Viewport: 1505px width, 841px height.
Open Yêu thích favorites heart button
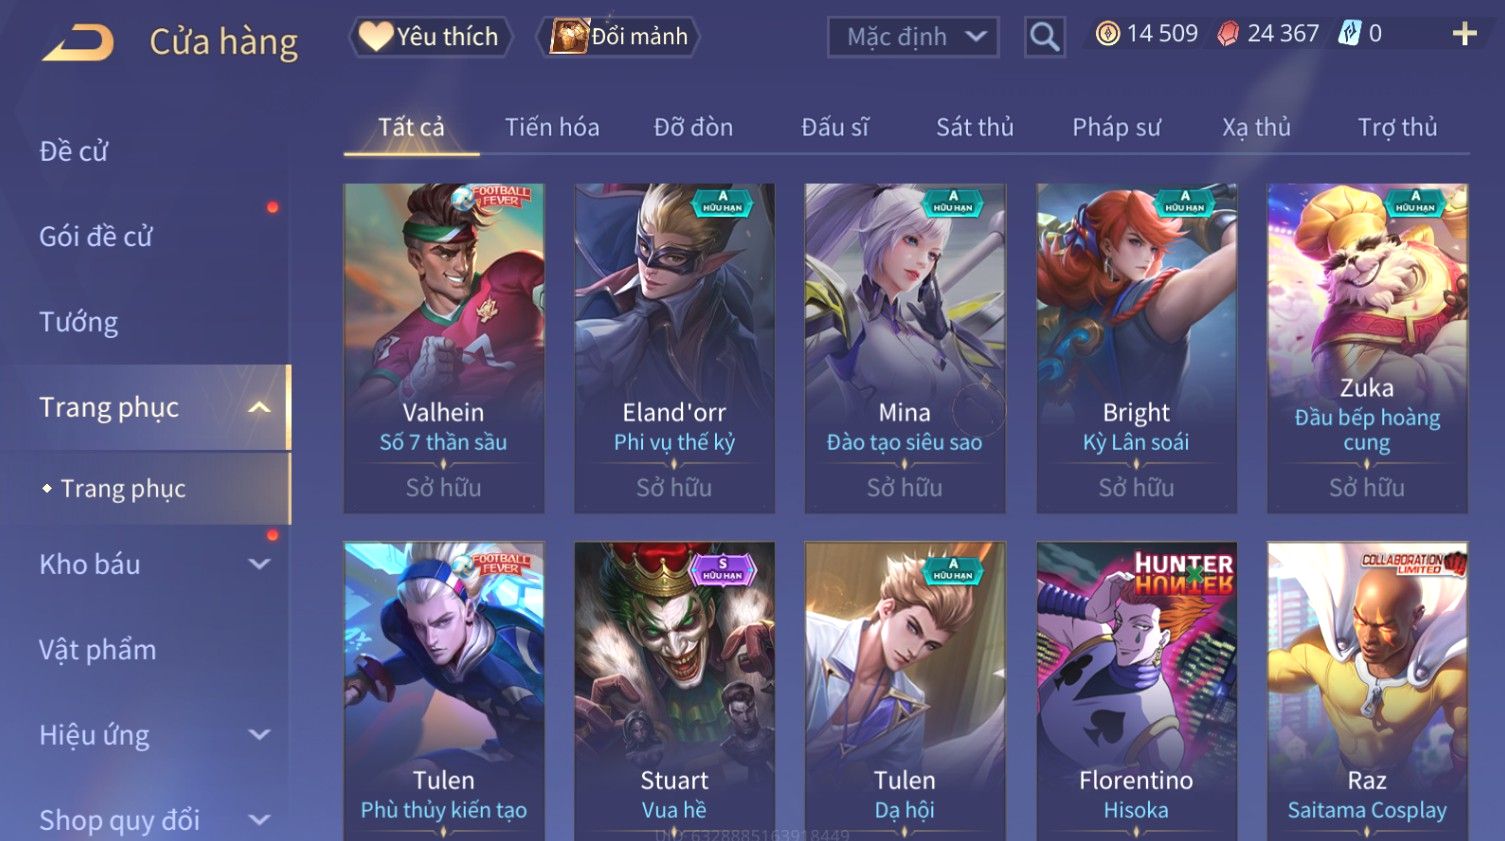coord(430,37)
